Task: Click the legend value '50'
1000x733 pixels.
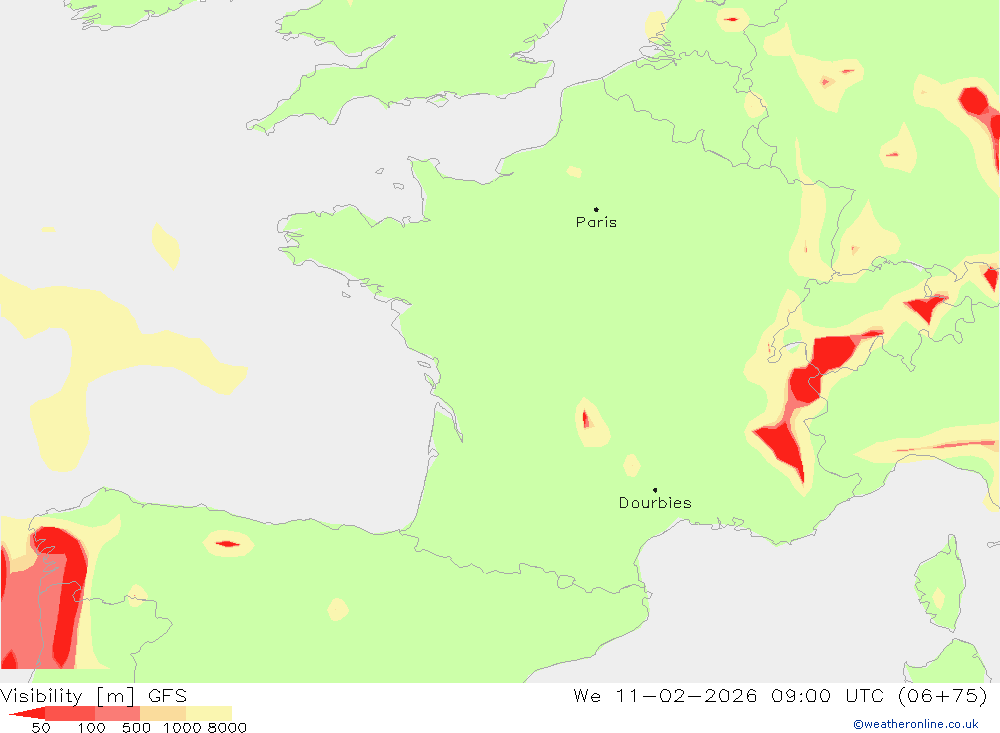Action: click(x=41, y=727)
